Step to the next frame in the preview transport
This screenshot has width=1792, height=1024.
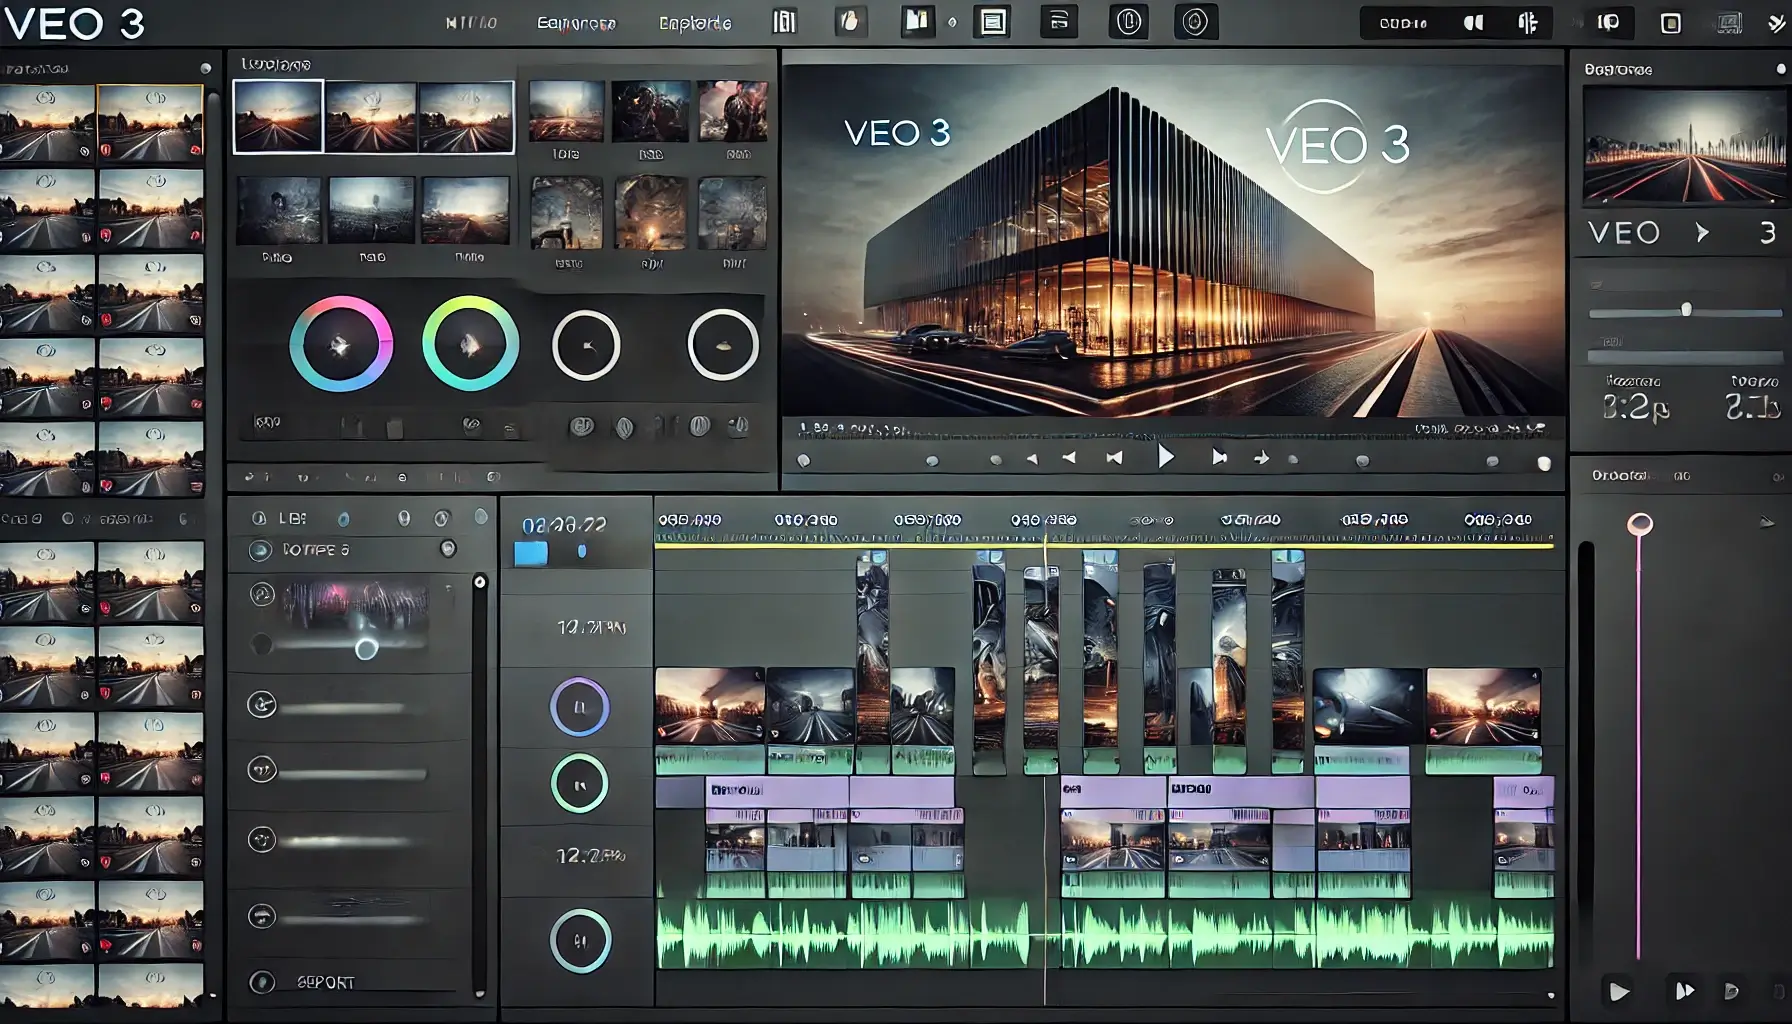pyautogui.click(x=1219, y=457)
